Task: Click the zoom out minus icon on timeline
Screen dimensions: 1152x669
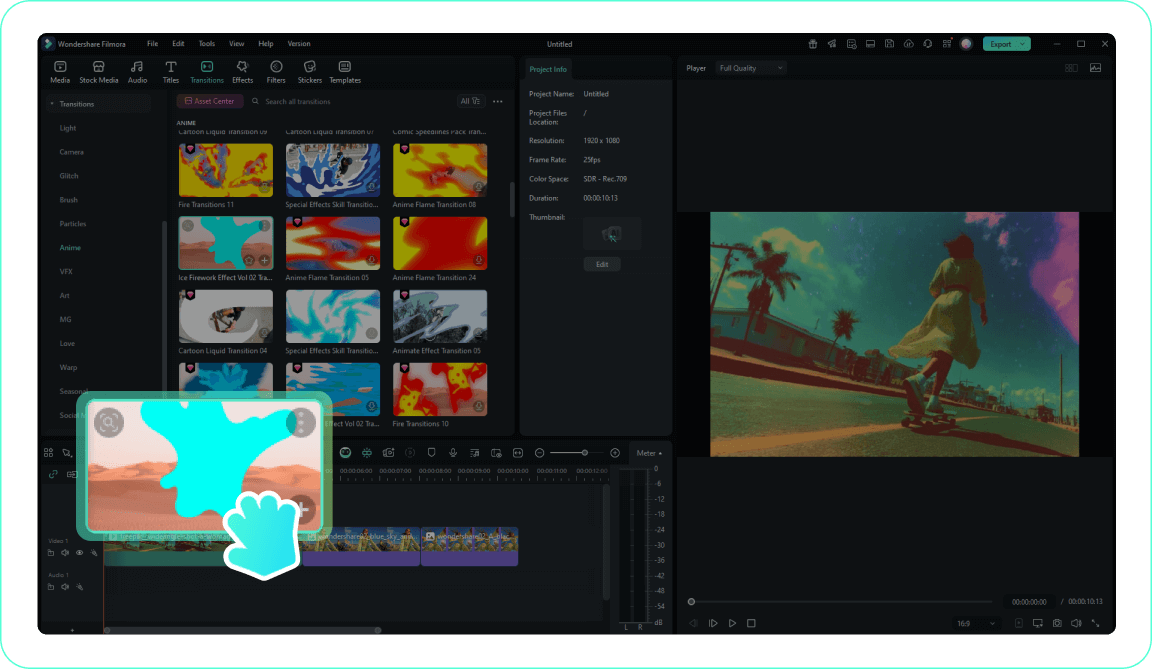Action: point(539,453)
